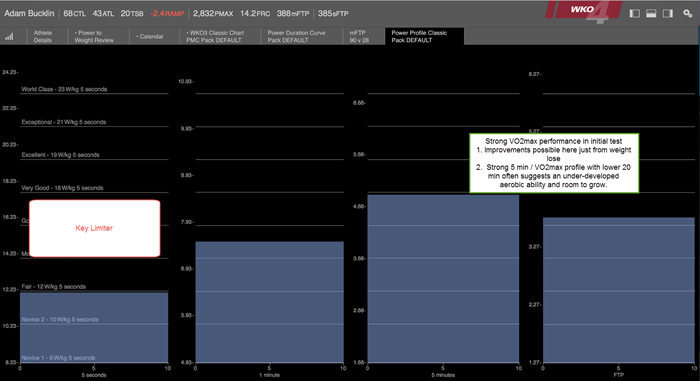Click the WKO4 logo
This screenshot has width=700, height=381.
[583, 12]
